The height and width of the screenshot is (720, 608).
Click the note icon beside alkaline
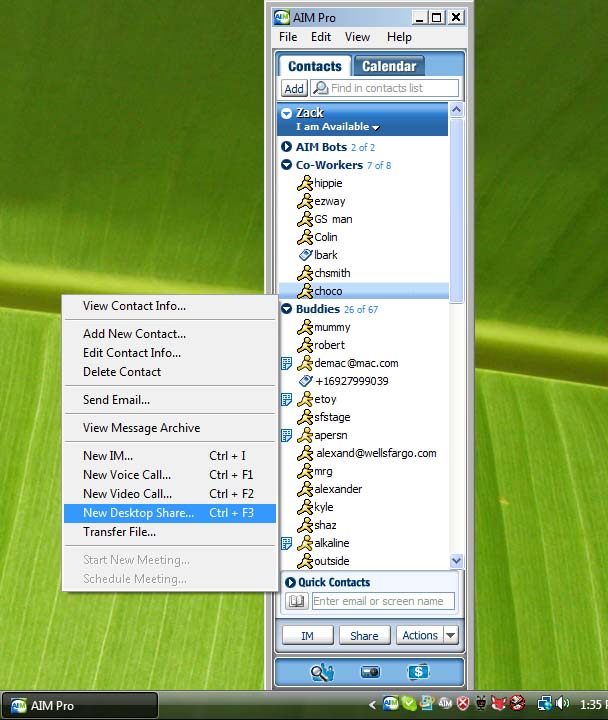pyautogui.click(x=286, y=543)
